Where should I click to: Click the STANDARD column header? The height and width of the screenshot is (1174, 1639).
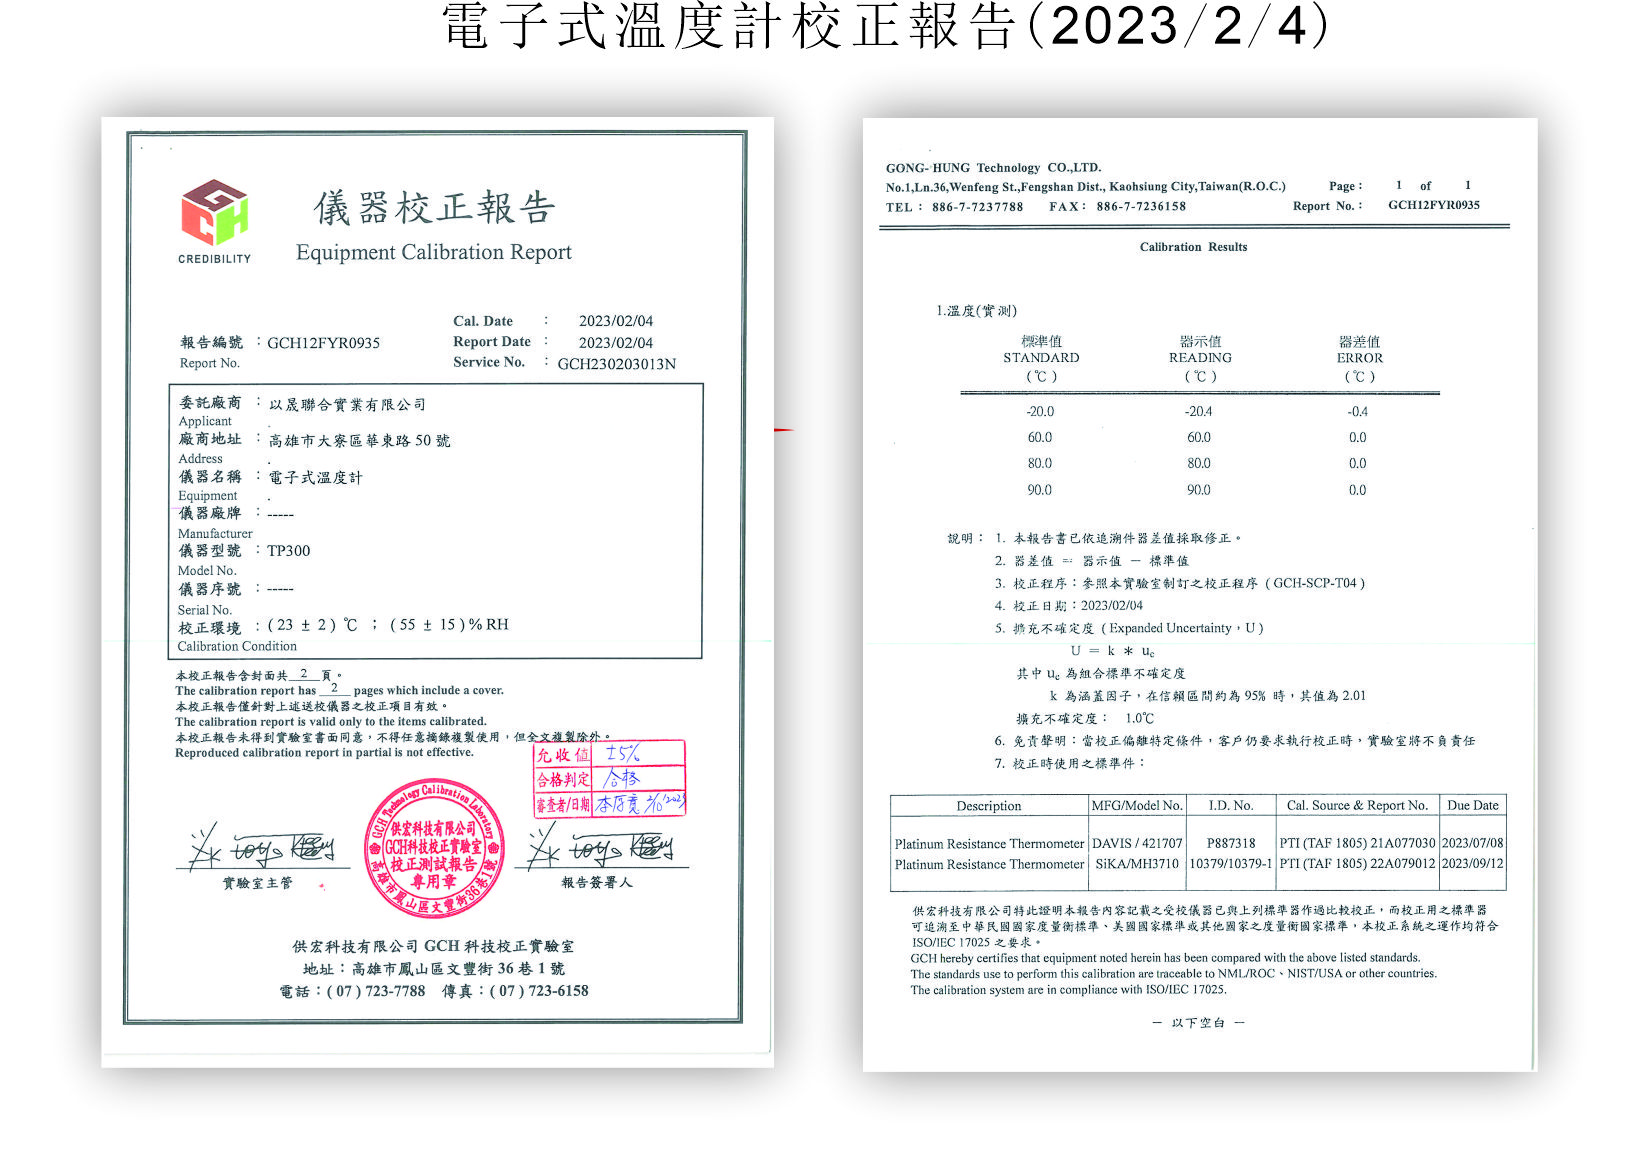[x=1041, y=359]
